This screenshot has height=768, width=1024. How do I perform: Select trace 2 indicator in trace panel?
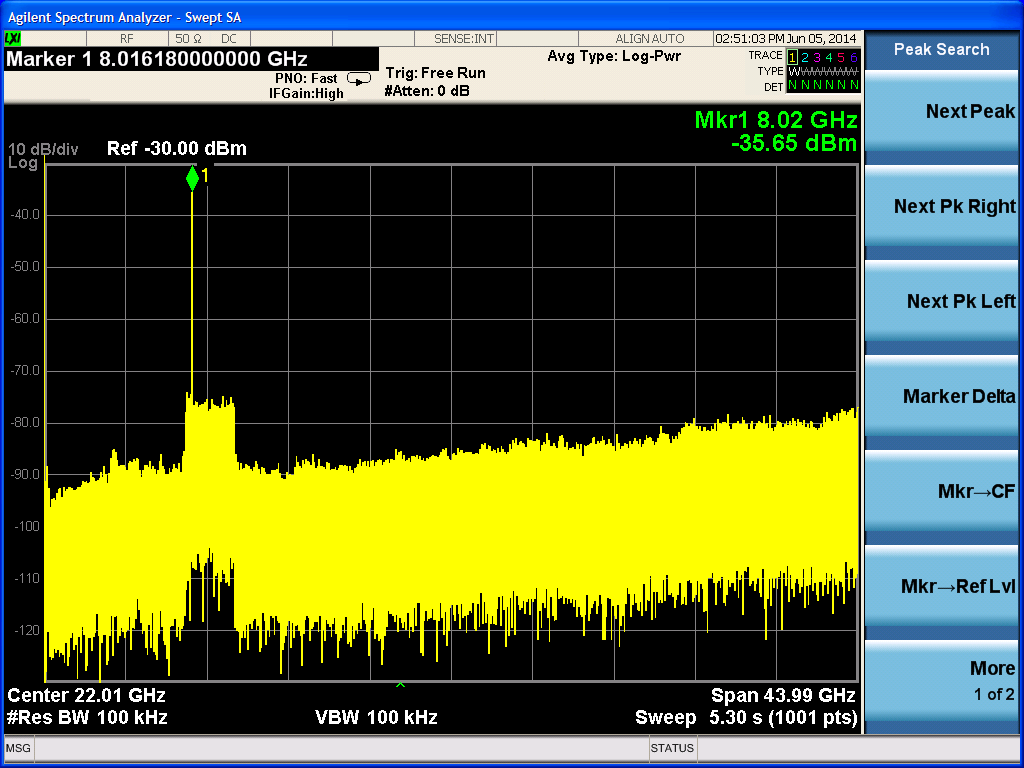(806, 57)
